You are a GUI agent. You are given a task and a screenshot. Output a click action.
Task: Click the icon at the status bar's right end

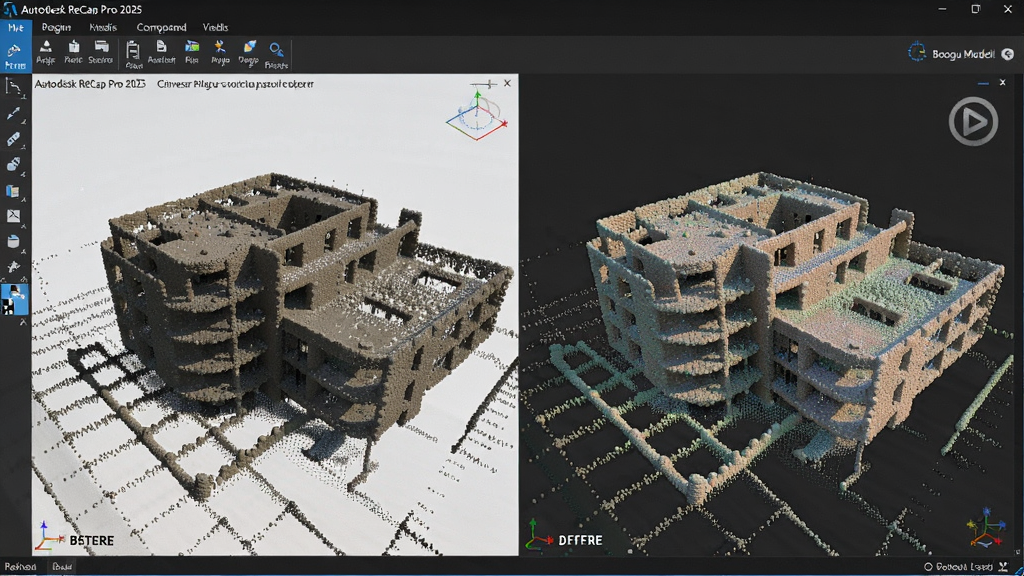[1004, 567]
